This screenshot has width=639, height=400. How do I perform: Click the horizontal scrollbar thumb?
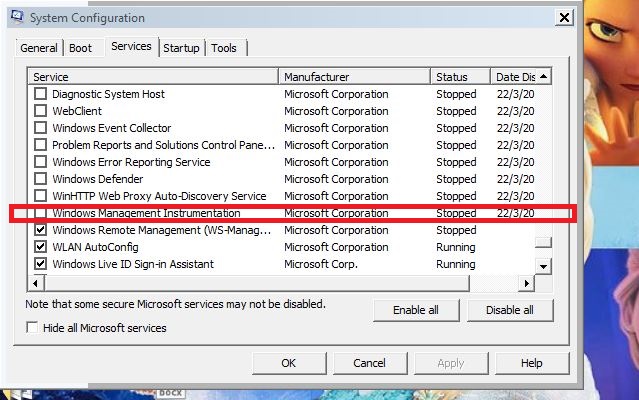click(257, 283)
